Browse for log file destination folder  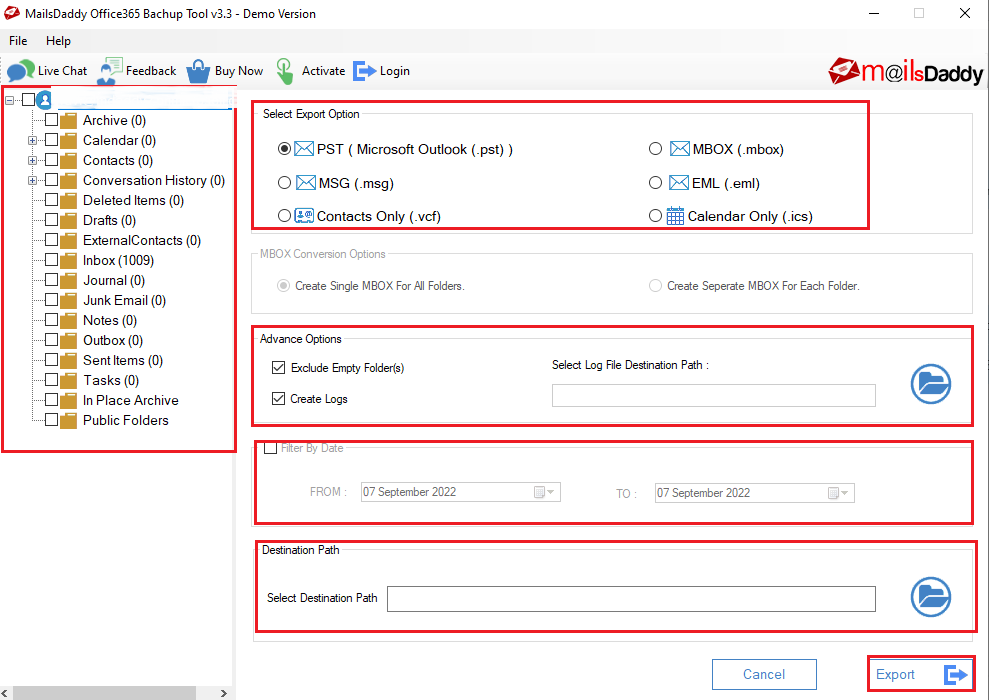click(930, 383)
